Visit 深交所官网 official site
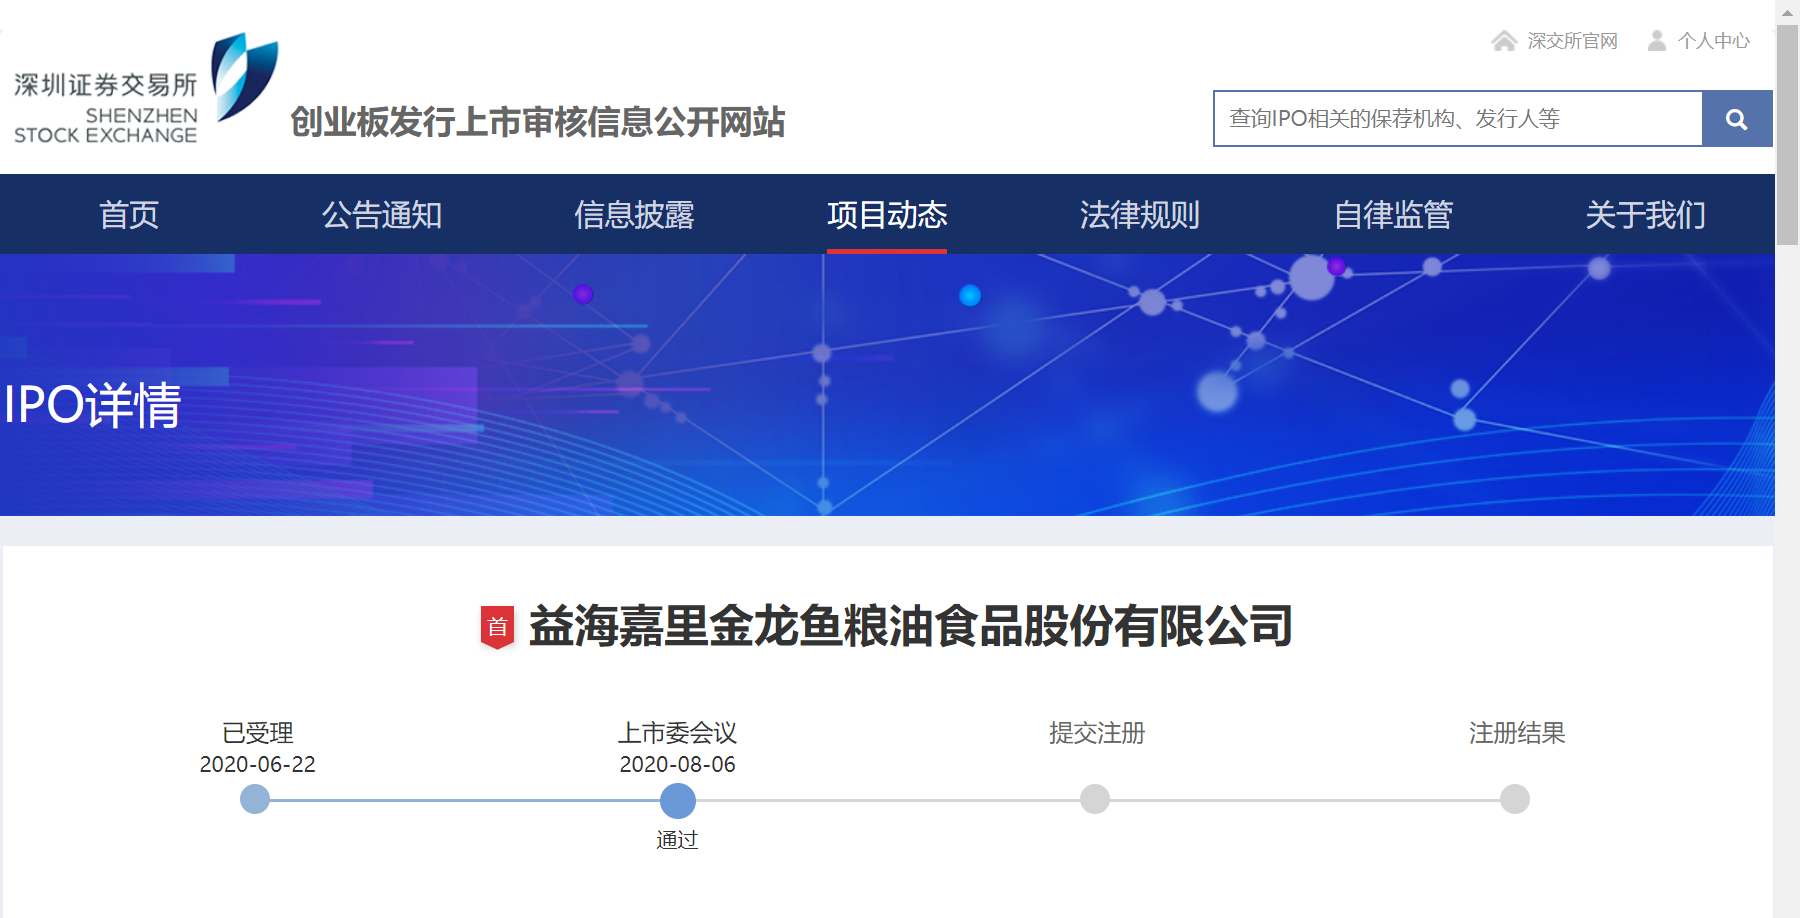The width and height of the screenshot is (1800, 918). 1570,41
